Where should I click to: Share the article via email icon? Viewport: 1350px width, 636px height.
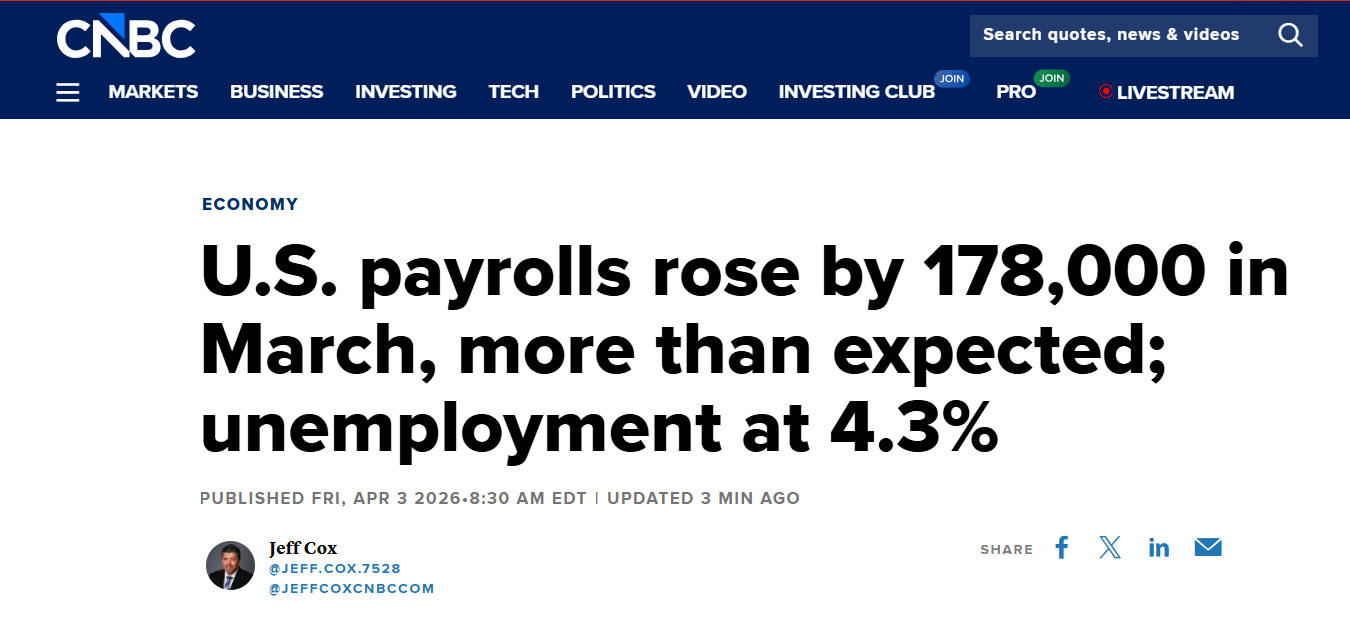pos(1208,548)
